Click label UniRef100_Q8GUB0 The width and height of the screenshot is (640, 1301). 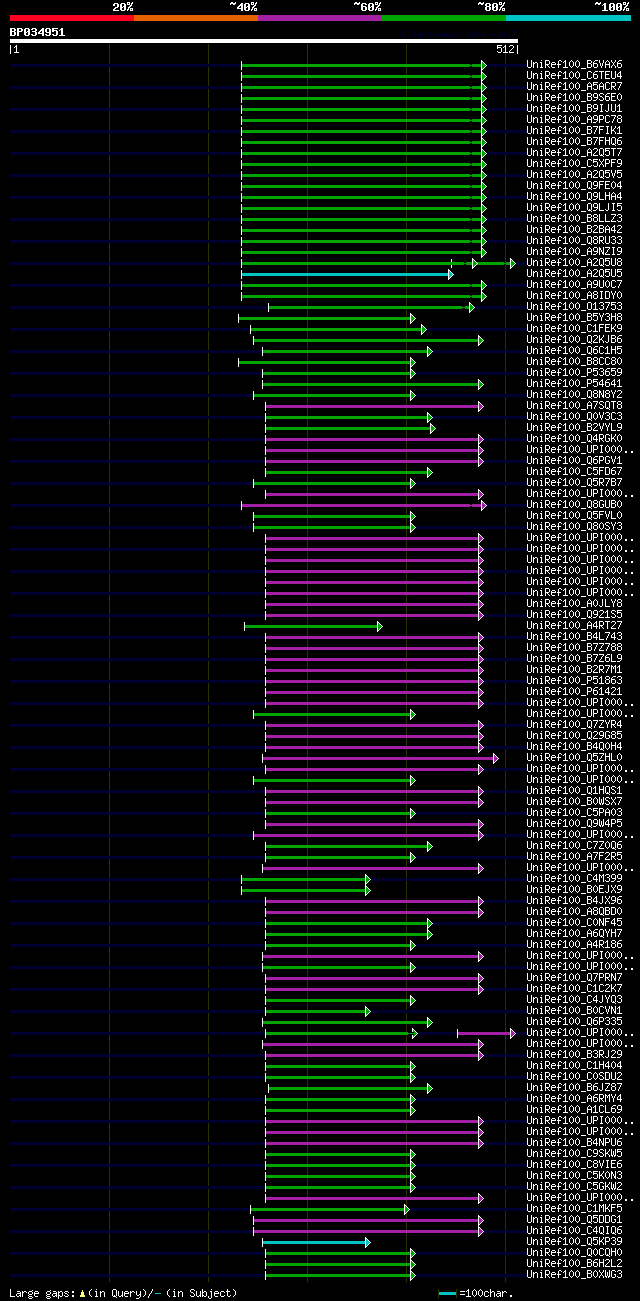click(574, 505)
